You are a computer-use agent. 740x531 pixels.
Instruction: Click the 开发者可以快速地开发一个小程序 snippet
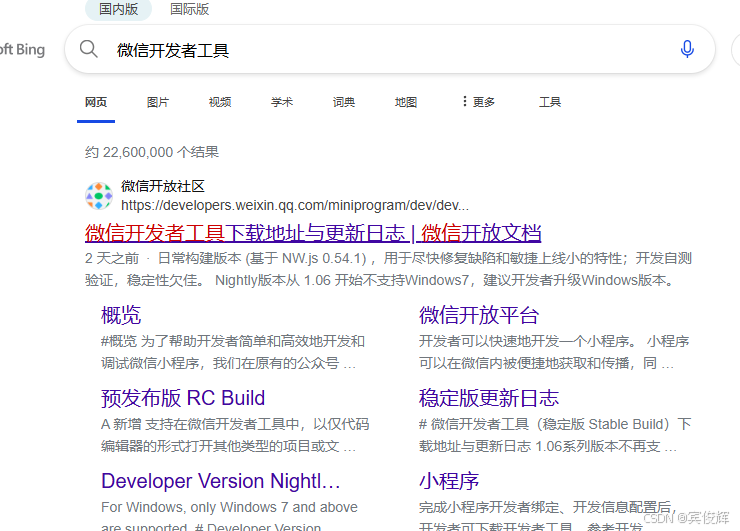(554, 352)
